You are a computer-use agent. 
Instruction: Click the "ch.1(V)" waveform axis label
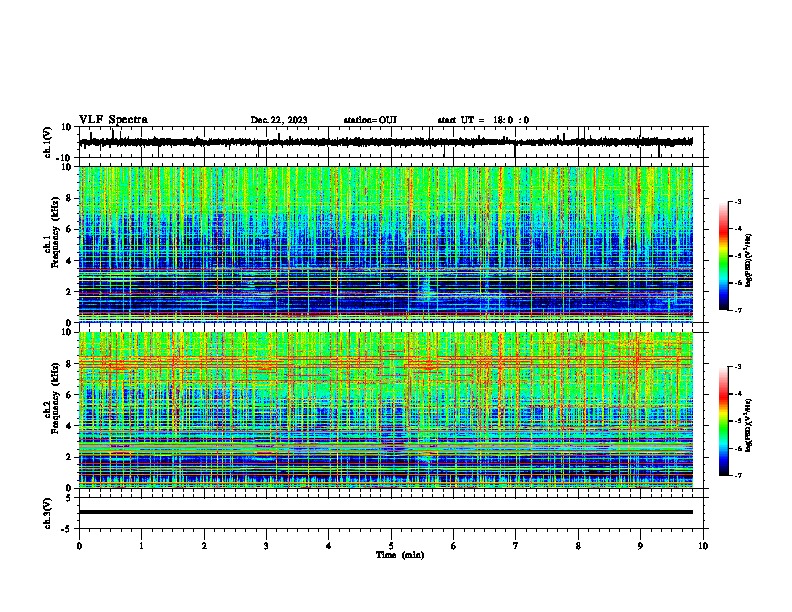coord(48,142)
